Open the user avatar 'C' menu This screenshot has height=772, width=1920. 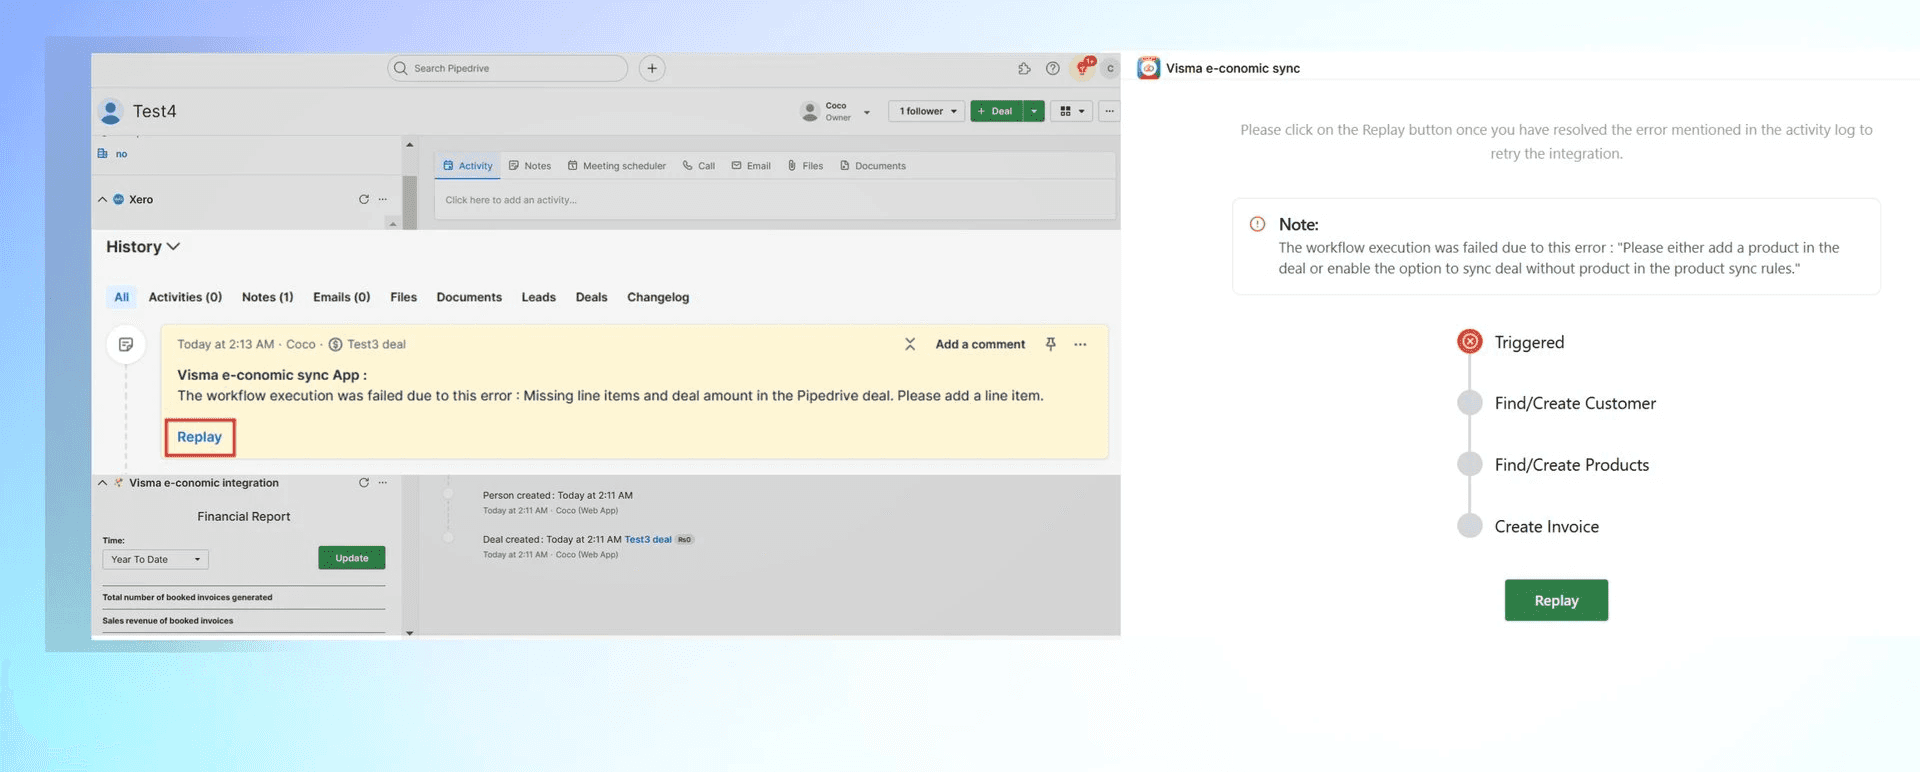coord(1110,68)
